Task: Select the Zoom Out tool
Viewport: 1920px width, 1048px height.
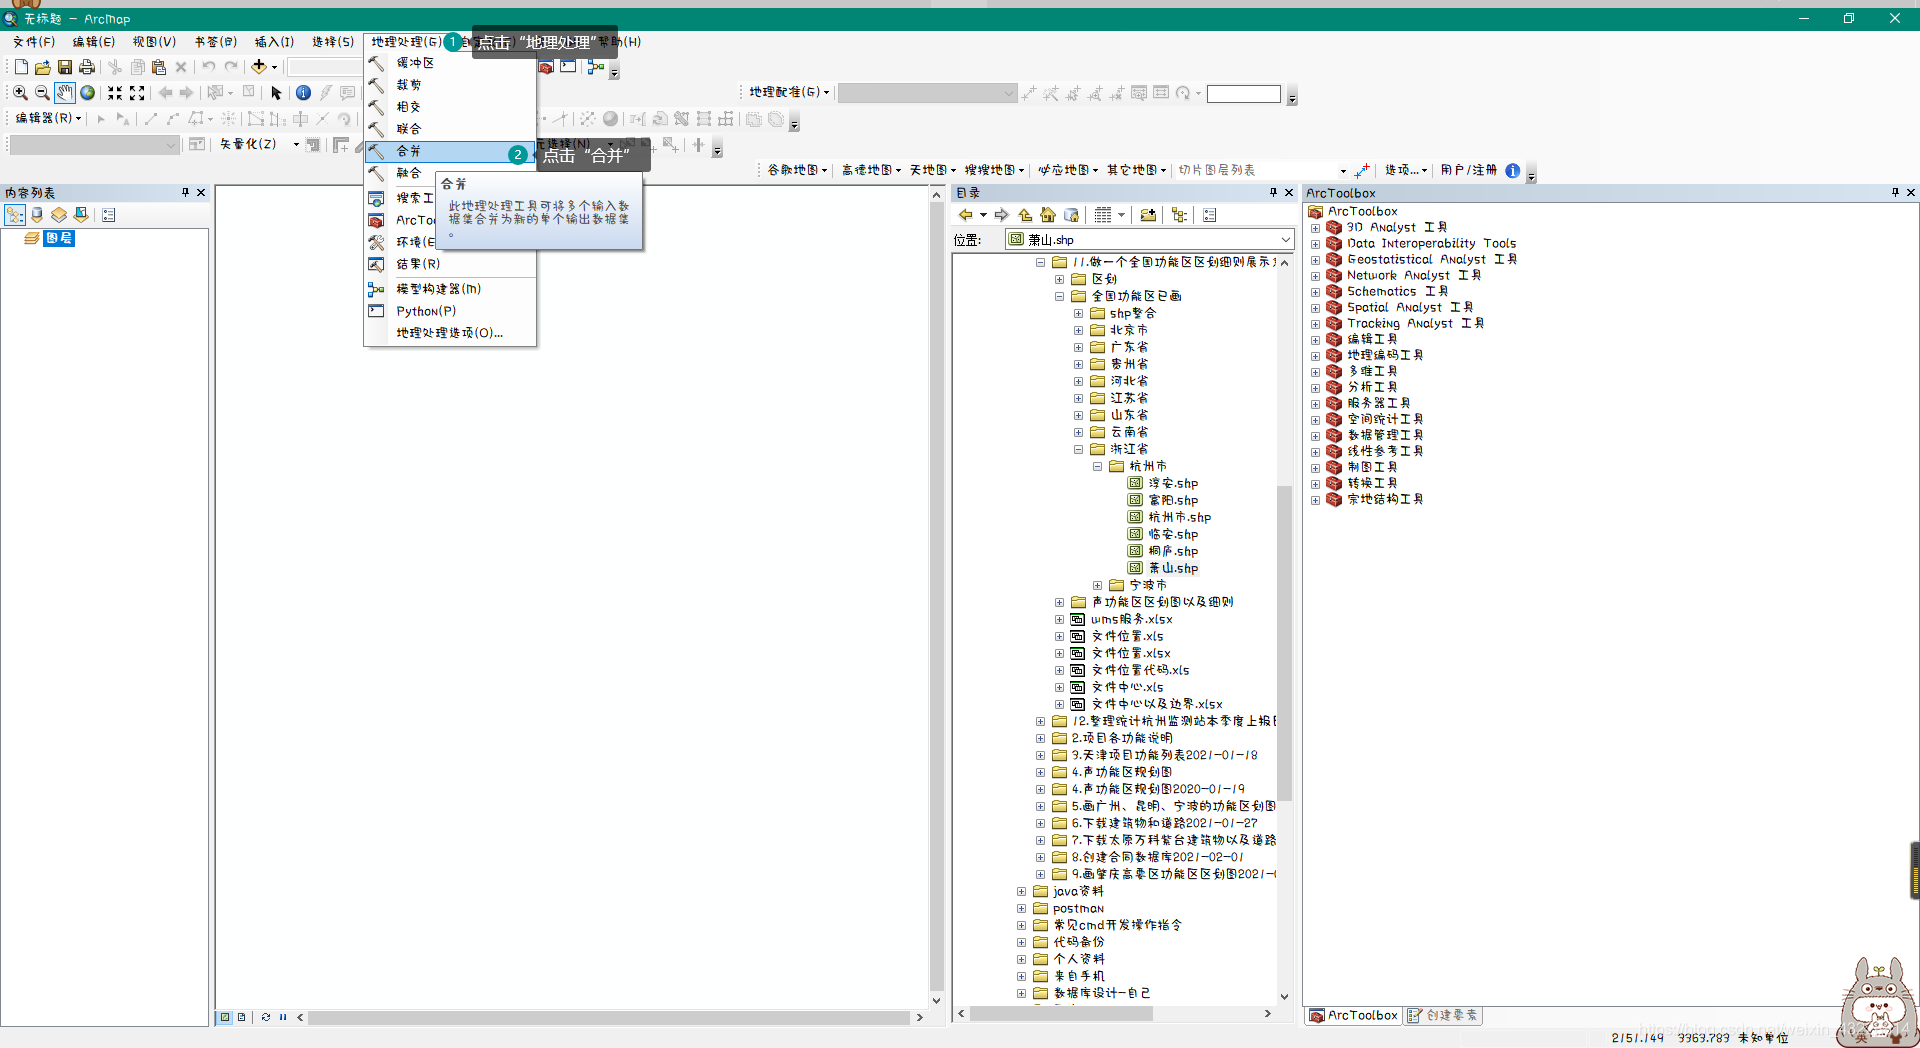Action: point(42,93)
